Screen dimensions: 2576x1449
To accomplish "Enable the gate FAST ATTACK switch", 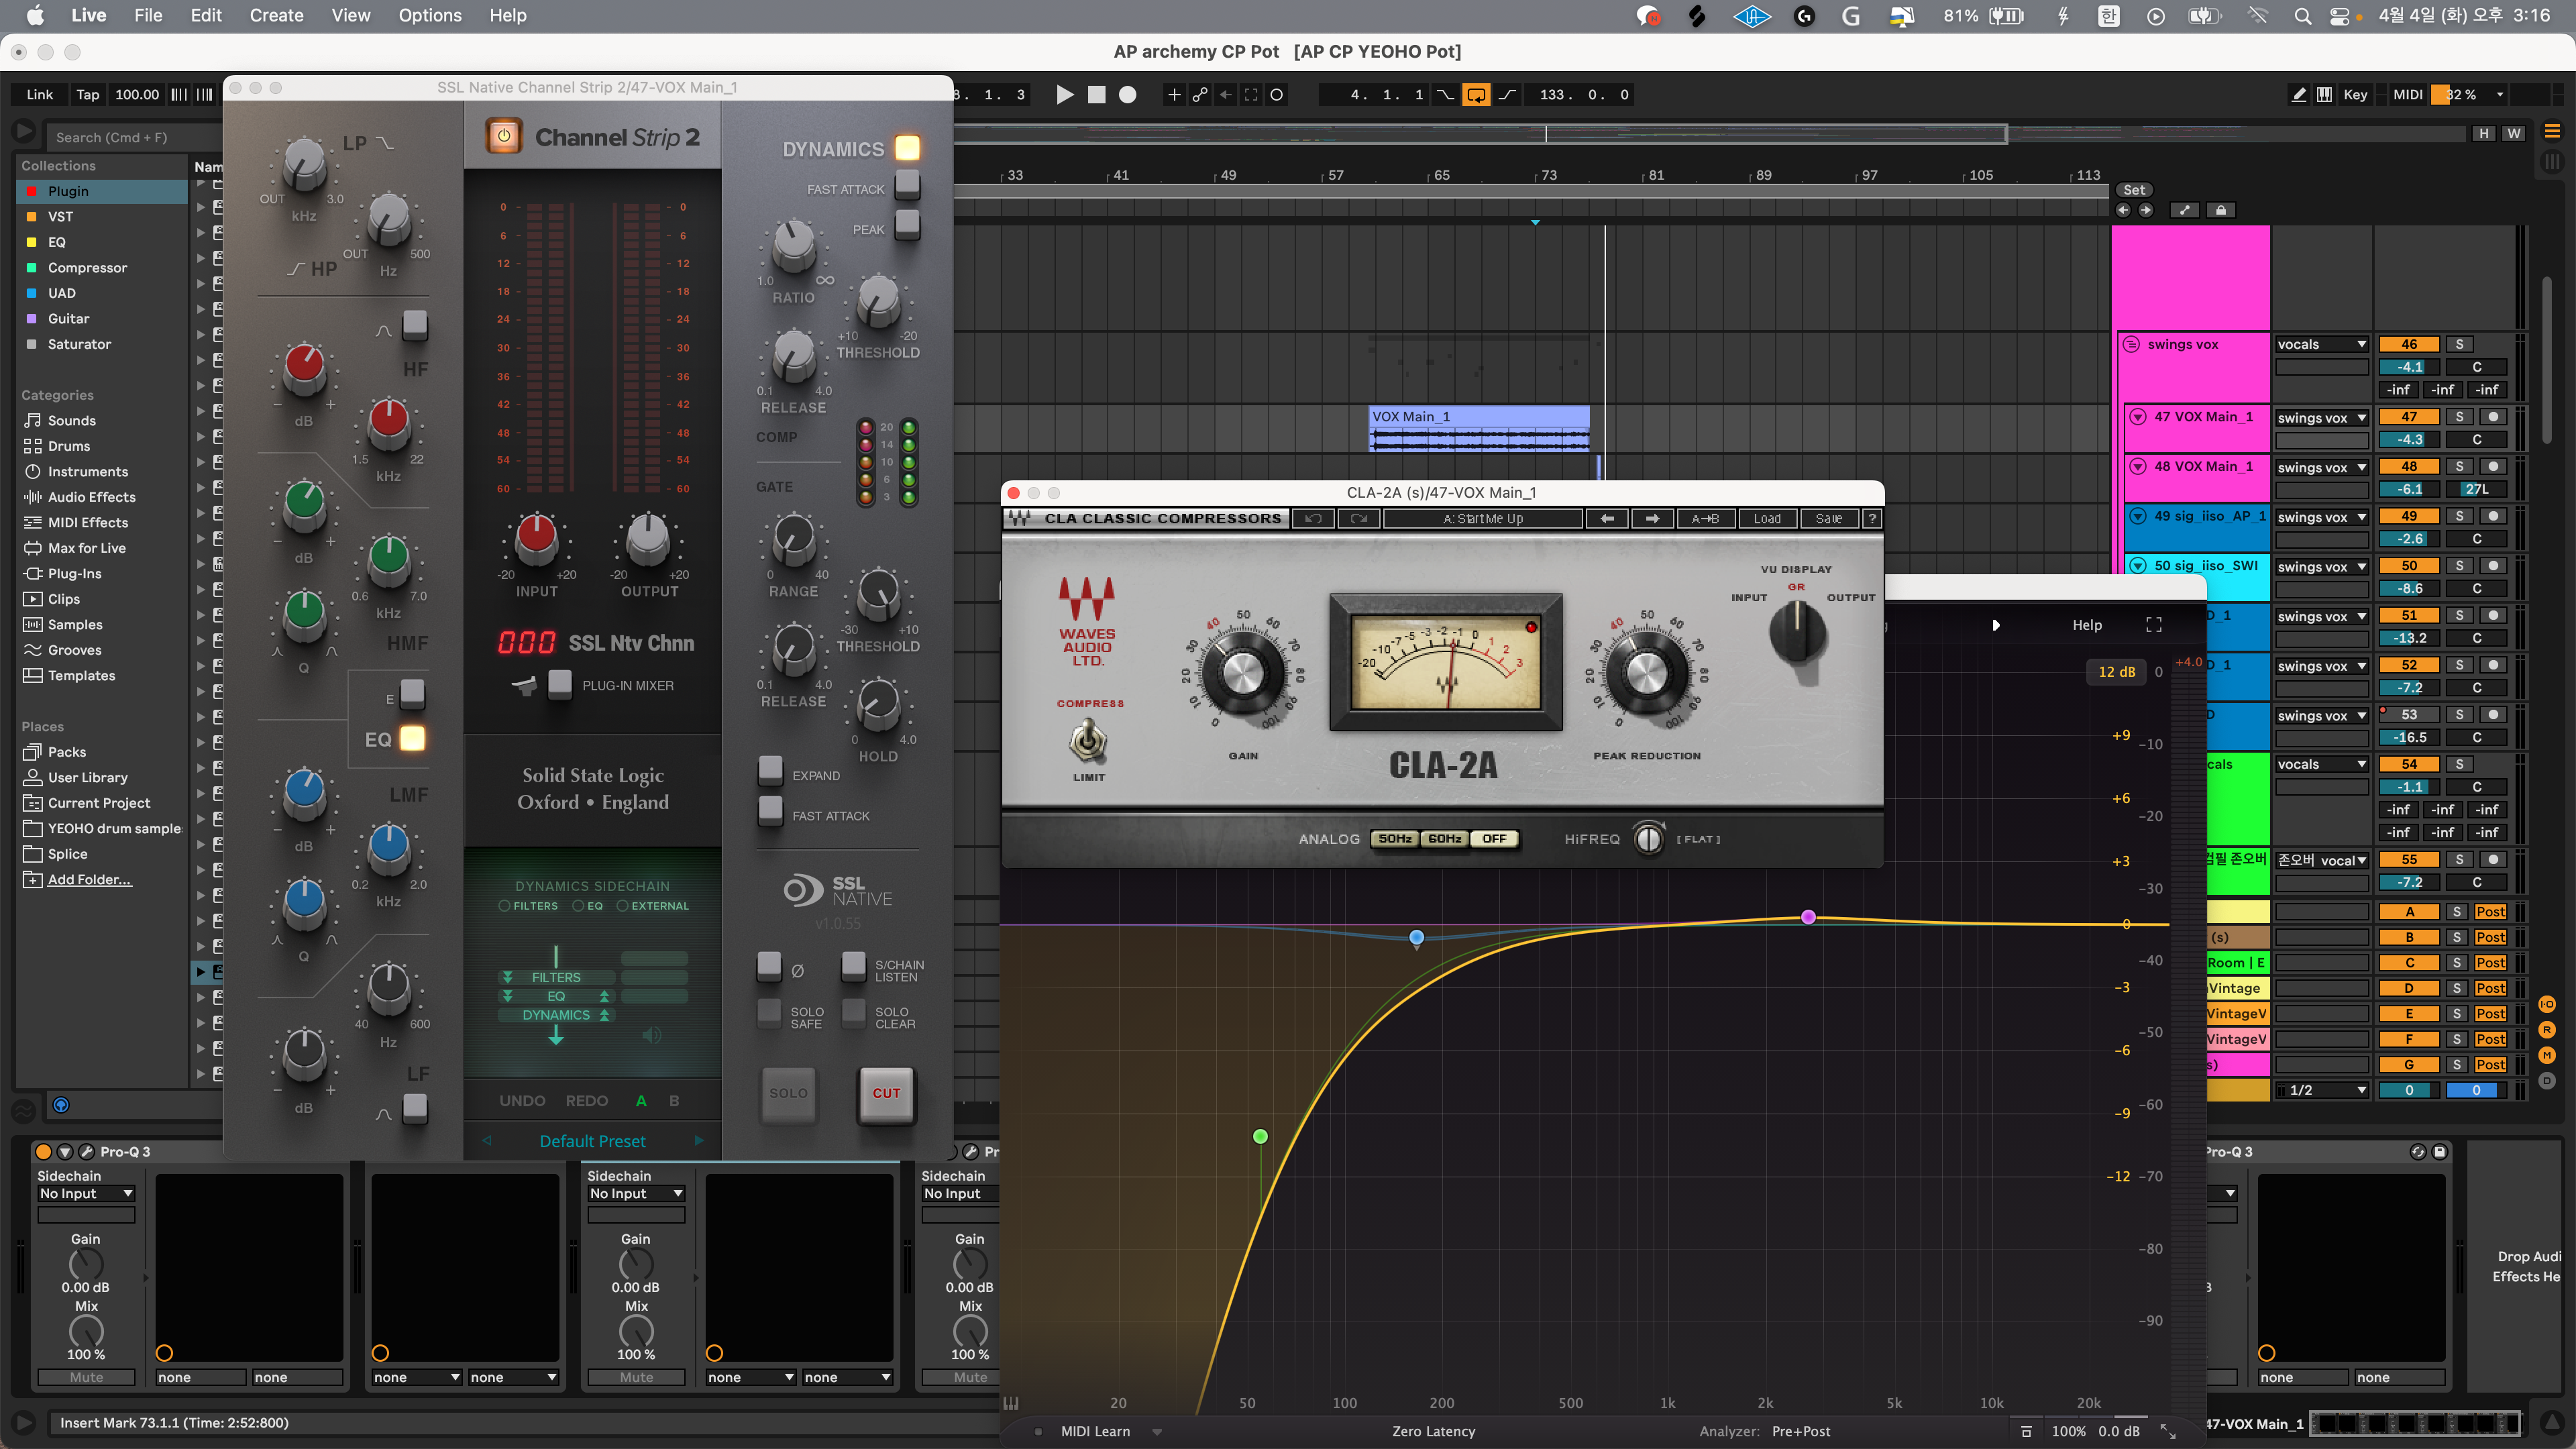I will tap(770, 810).
